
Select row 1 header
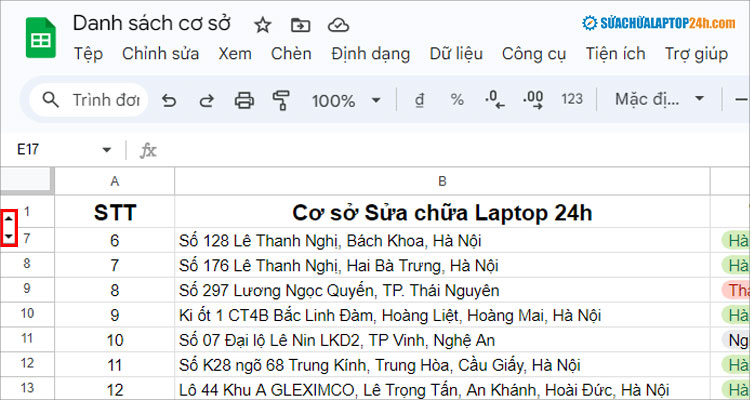27,211
